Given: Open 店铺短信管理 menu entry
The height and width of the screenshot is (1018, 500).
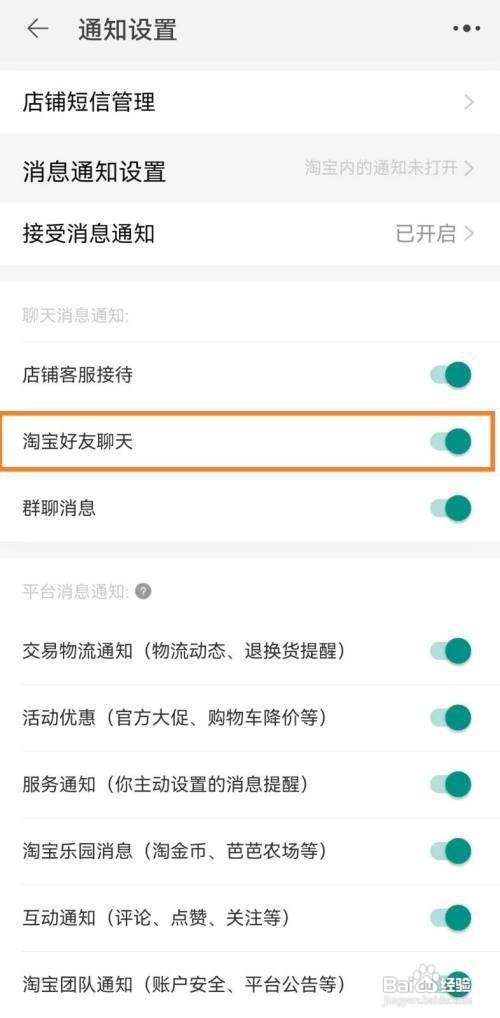Looking at the screenshot, I should tap(250, 103).
